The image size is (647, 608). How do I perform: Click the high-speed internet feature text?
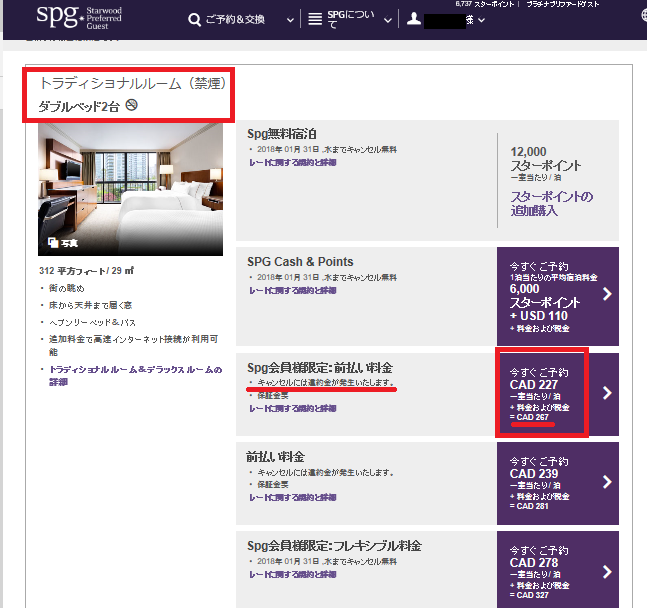click(x=133, y=345)
